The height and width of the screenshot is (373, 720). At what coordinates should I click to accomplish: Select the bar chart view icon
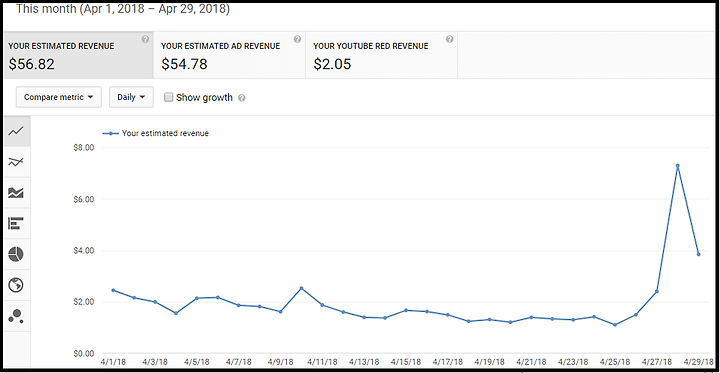pyautogui.click(x=17, y=224)
